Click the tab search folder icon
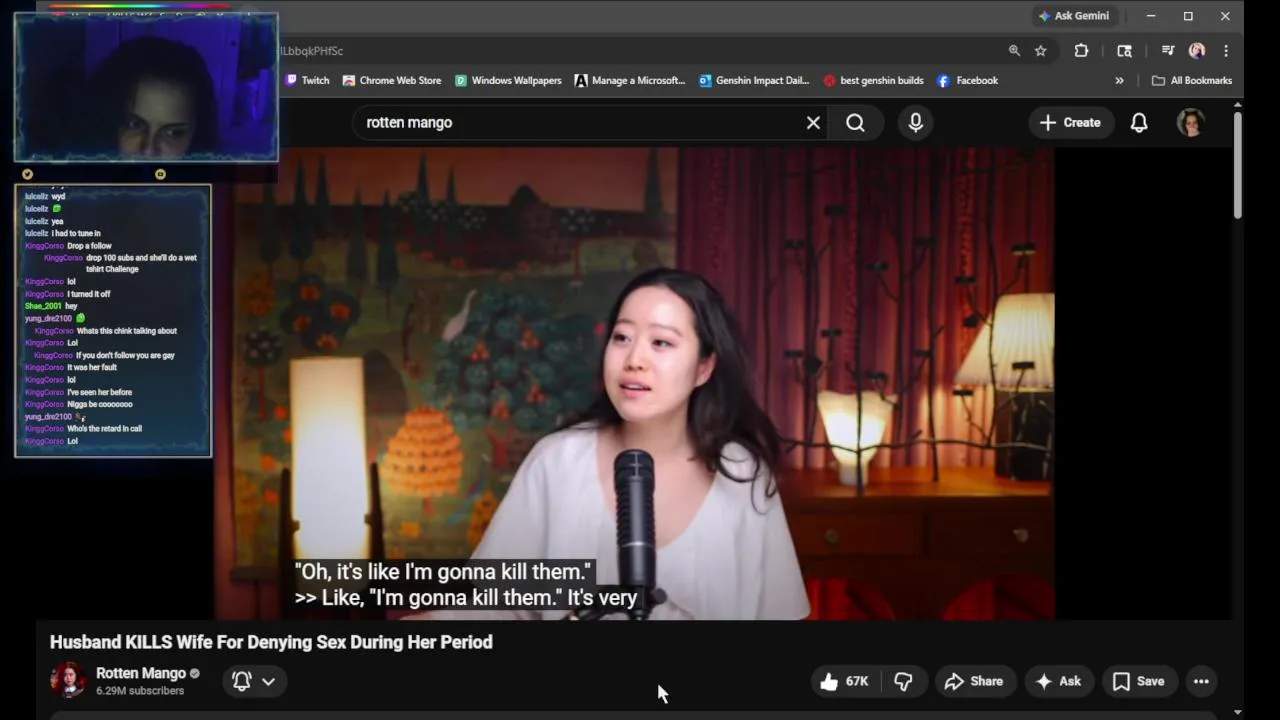This screenshot has height=720, width=1280. [x=1124, y=51]
